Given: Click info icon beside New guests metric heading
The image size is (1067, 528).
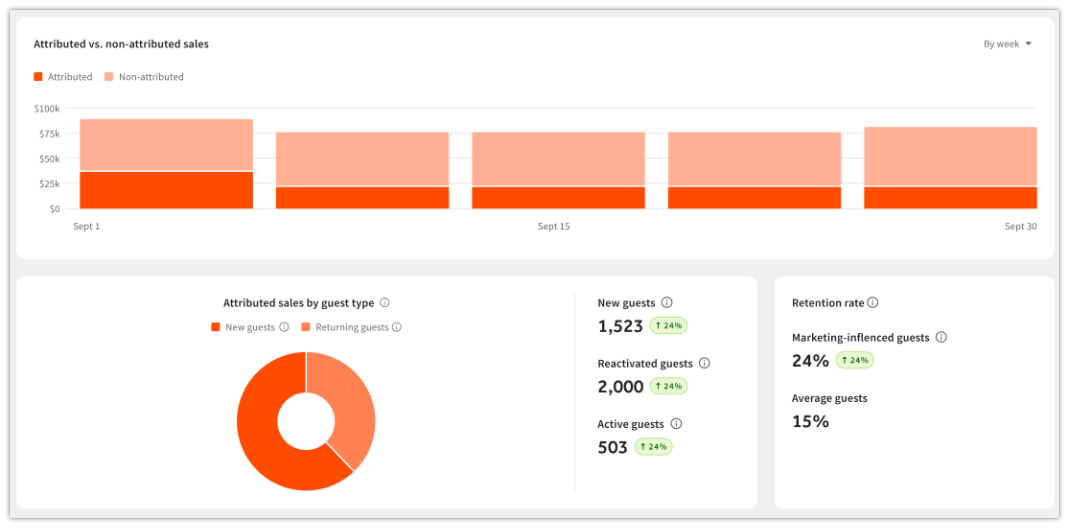Looking at the screenshot, I should pyautogui.click(x=667, y=303).
